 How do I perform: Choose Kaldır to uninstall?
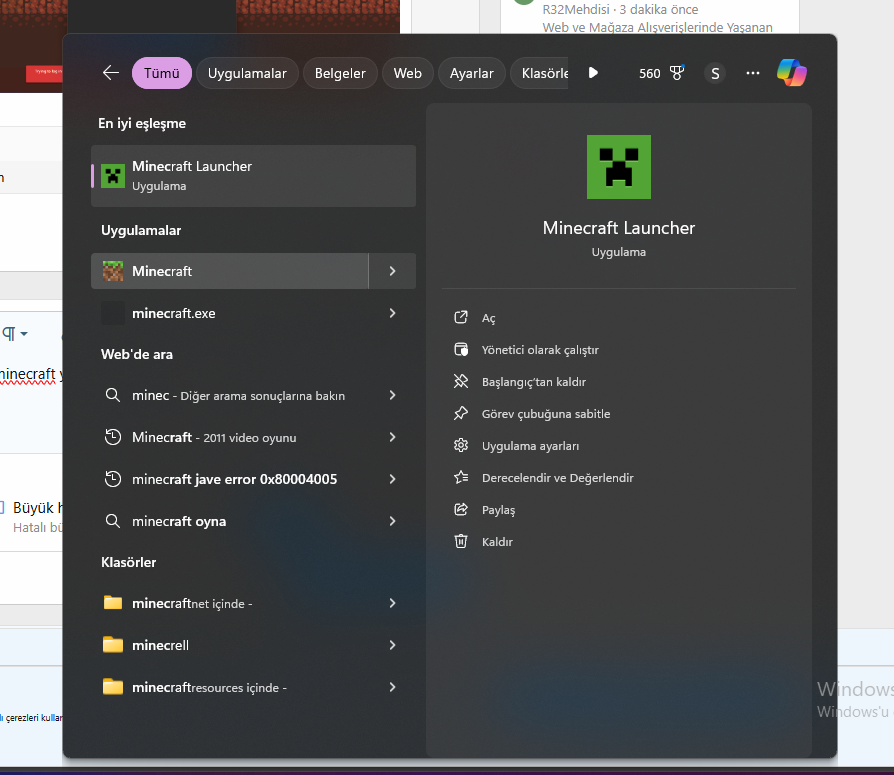click(x=497, y=542)
